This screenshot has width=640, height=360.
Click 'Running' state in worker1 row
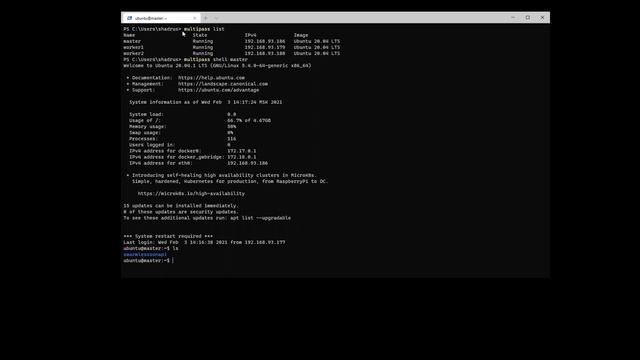(203, 47)
